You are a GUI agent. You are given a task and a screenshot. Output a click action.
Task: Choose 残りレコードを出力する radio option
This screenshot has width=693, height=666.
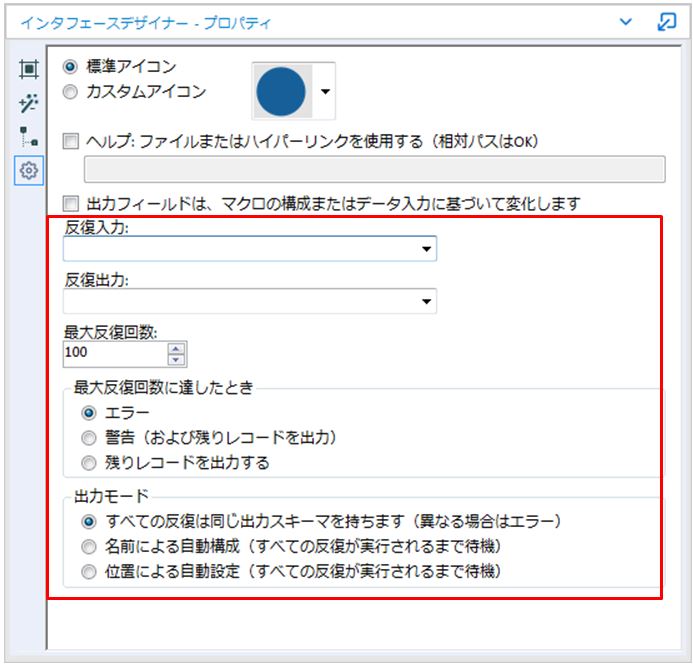90,463
